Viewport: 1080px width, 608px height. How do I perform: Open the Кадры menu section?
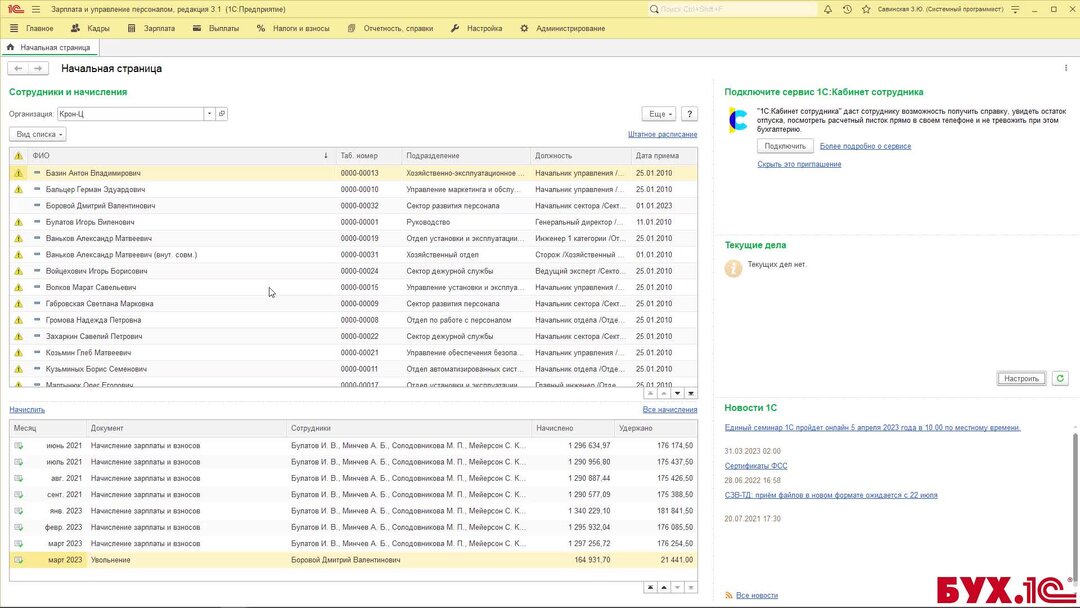[90, 28]
